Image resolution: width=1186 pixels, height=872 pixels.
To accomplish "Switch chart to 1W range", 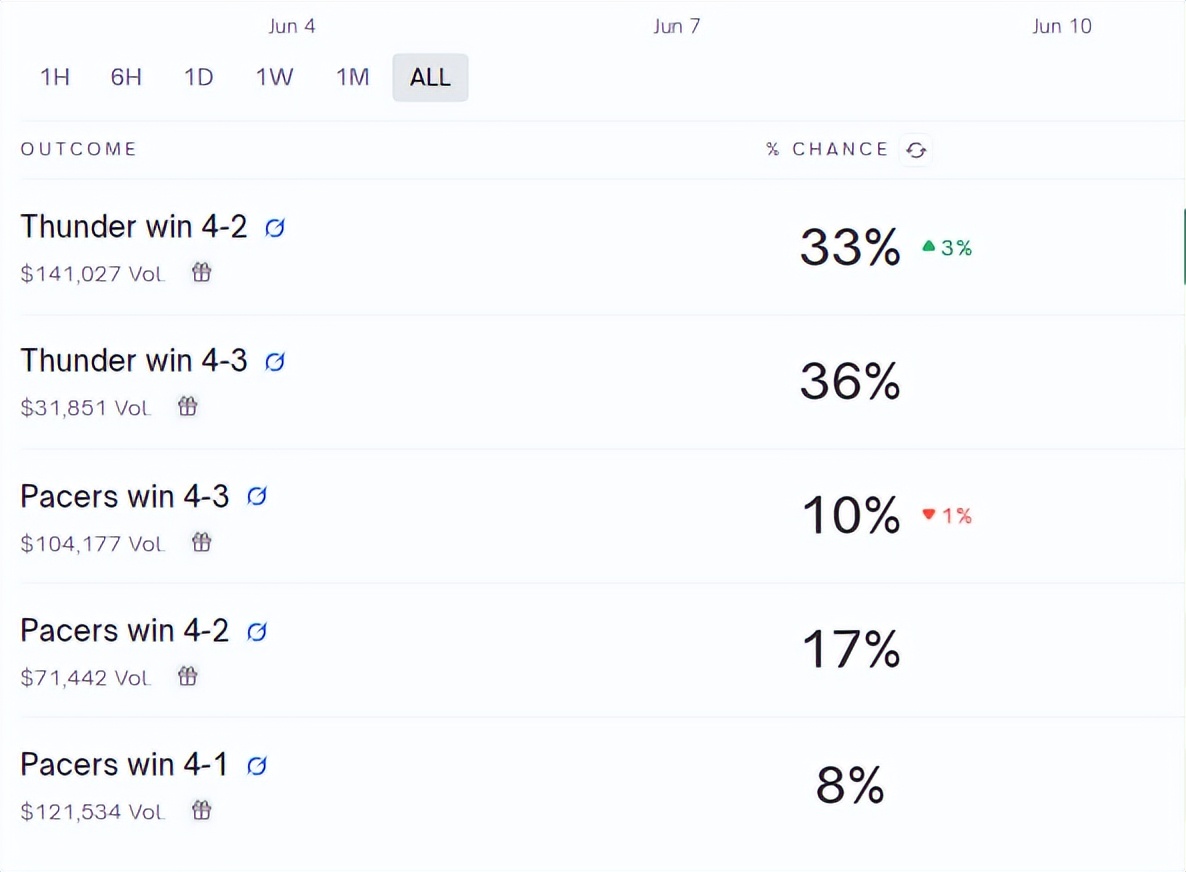I will coord(274,77).
